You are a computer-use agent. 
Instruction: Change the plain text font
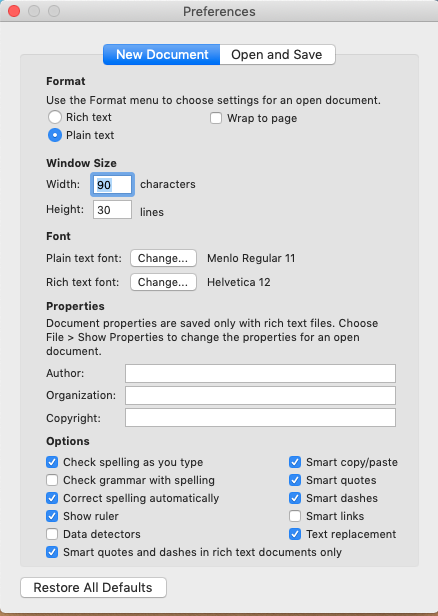point(163,258)
